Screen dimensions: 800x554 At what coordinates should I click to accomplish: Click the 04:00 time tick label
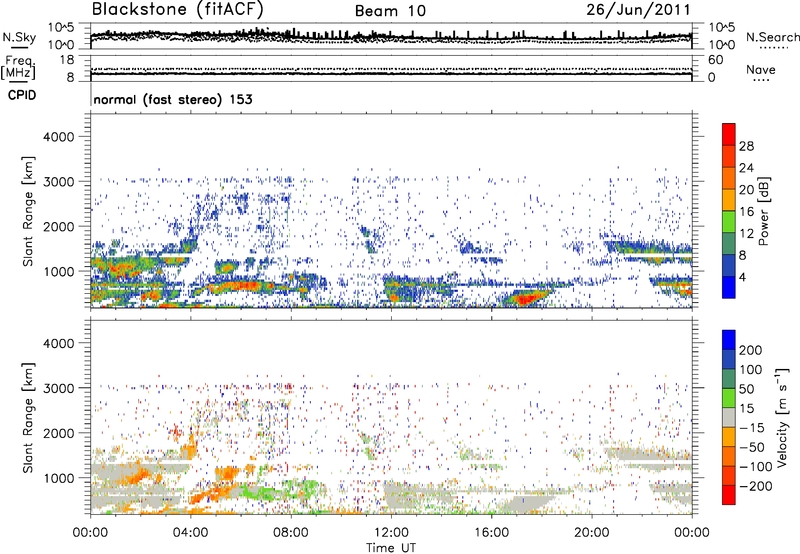tap(190, 533)
